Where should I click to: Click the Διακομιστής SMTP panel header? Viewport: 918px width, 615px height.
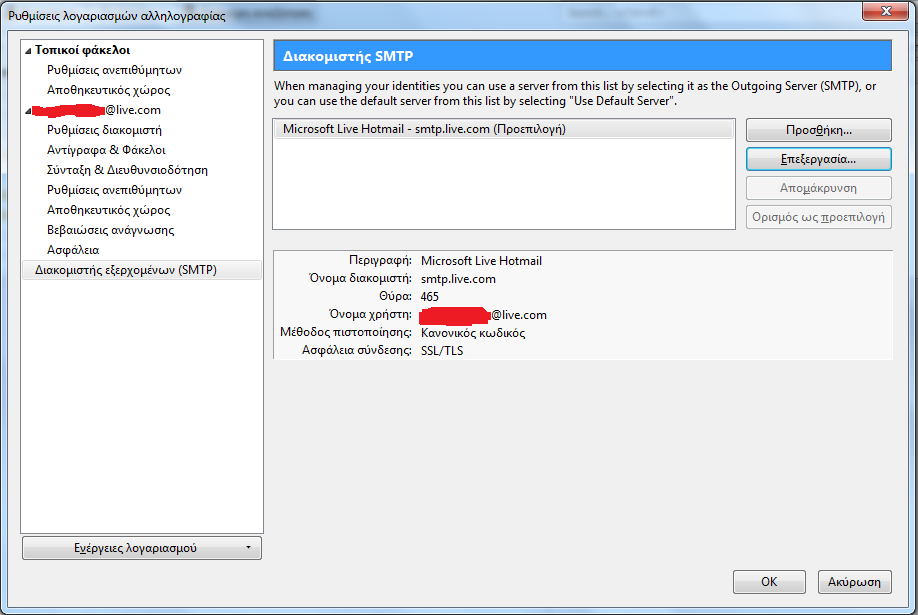(x=583, y=56)
